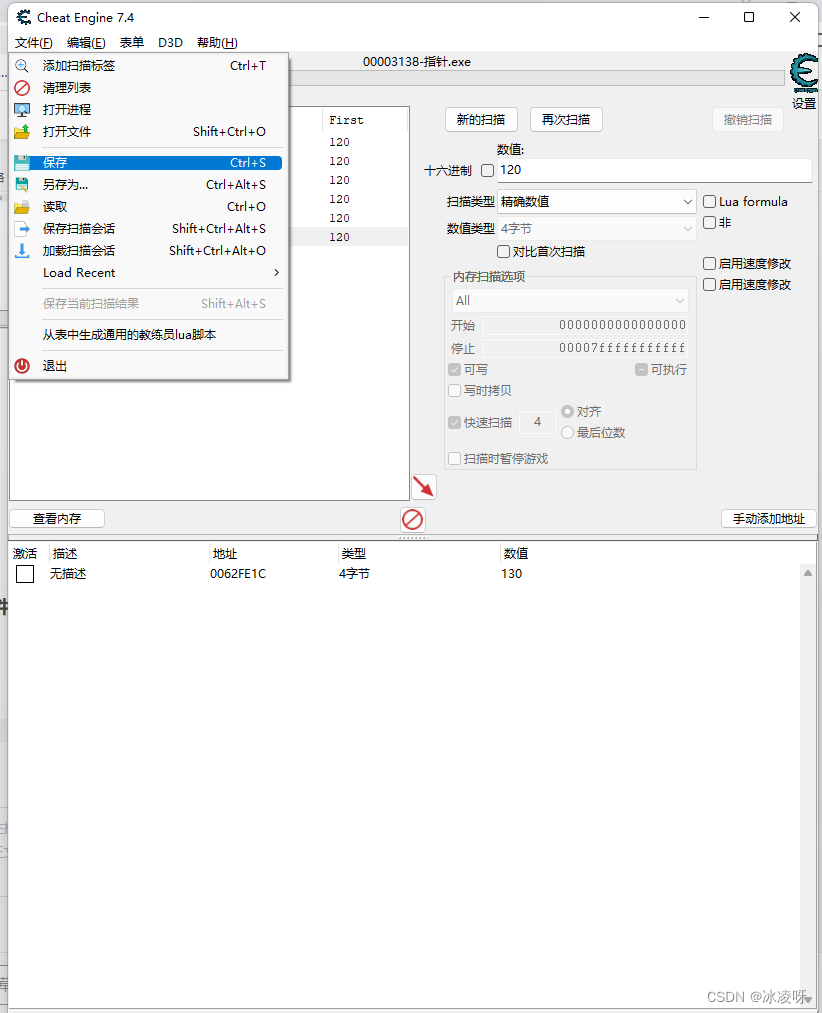Open the Edit (编辑) menu
This screenshot has height=1013, width=822.
tap(86, 43)
